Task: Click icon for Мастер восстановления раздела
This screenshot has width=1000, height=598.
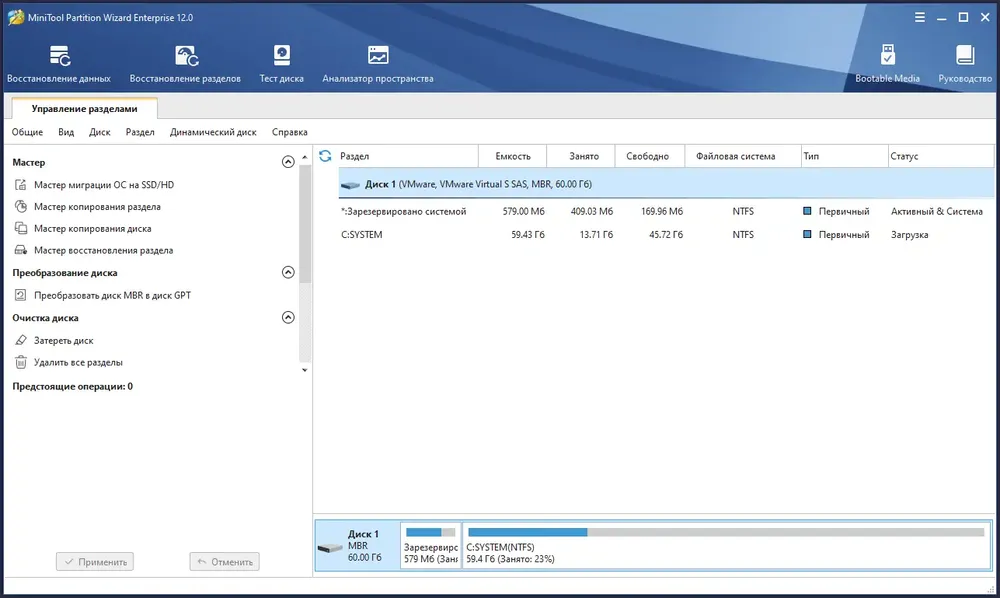Action: coord(20,250)
